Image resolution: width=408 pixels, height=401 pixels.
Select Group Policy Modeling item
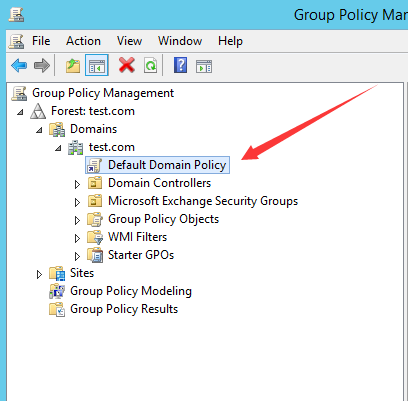click(131, 291)
